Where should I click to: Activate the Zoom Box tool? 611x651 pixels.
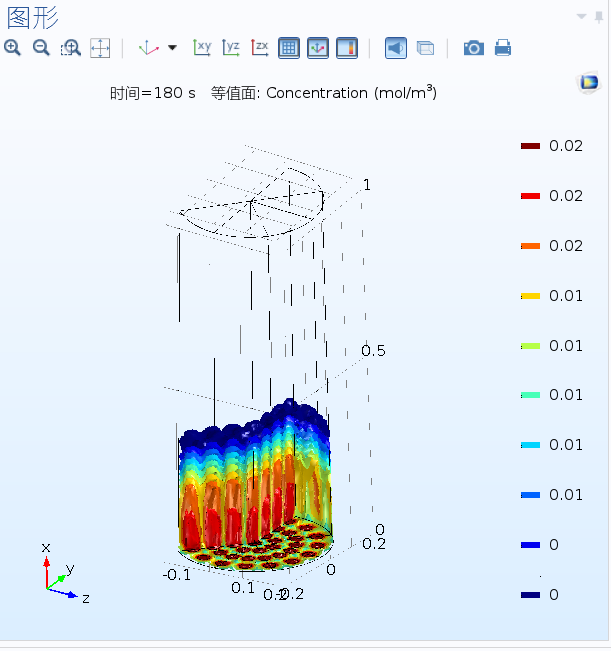tap(71, 48)
